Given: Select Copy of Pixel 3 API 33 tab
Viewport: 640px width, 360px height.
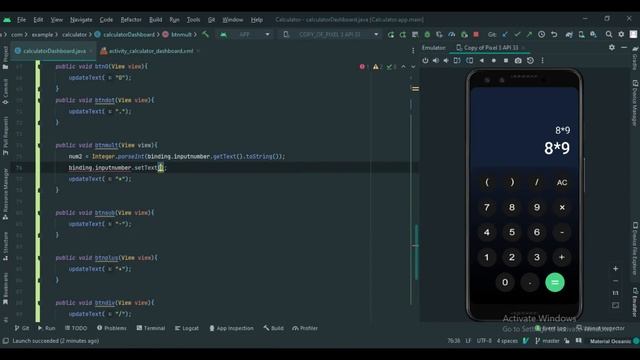Looking at the screenshot, I should pos(491,48).
